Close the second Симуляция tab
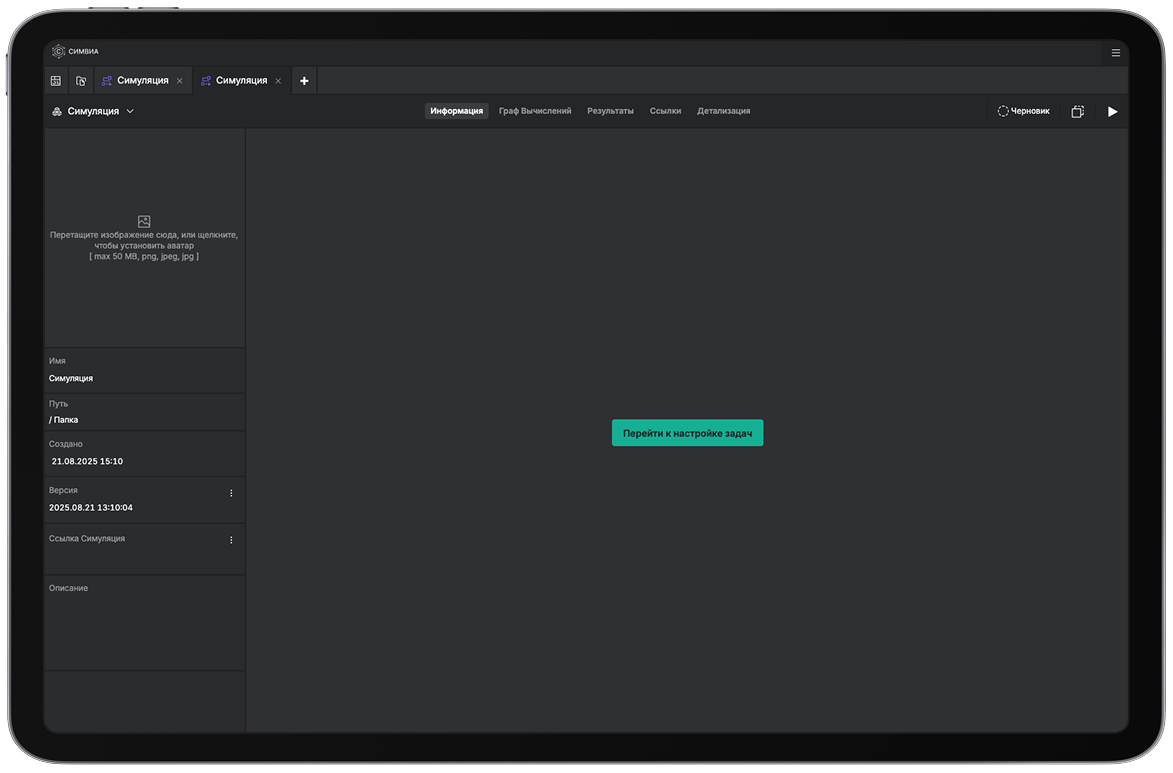 (x=276, y=80)
